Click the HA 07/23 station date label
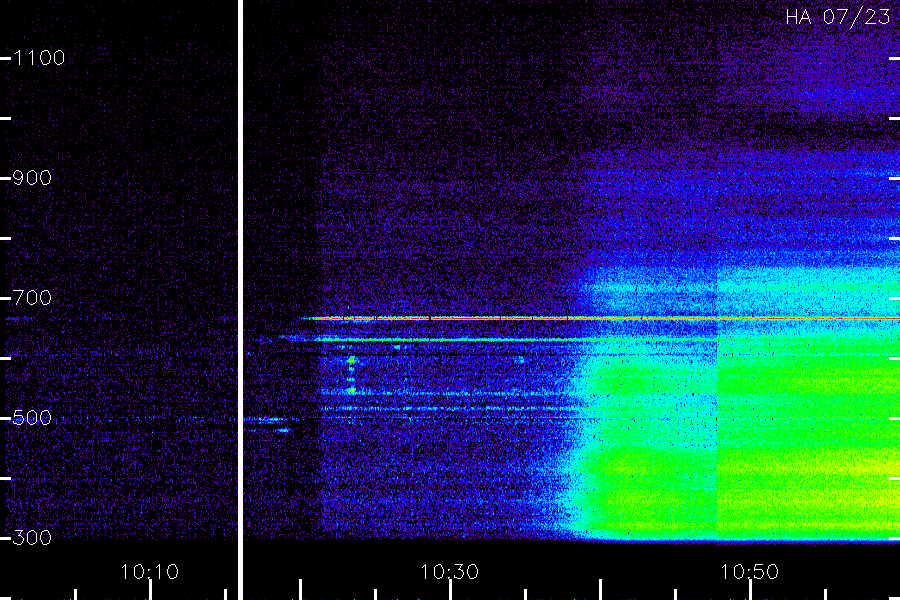The height and width of the screenshot is (600, 900). (838, 17)
